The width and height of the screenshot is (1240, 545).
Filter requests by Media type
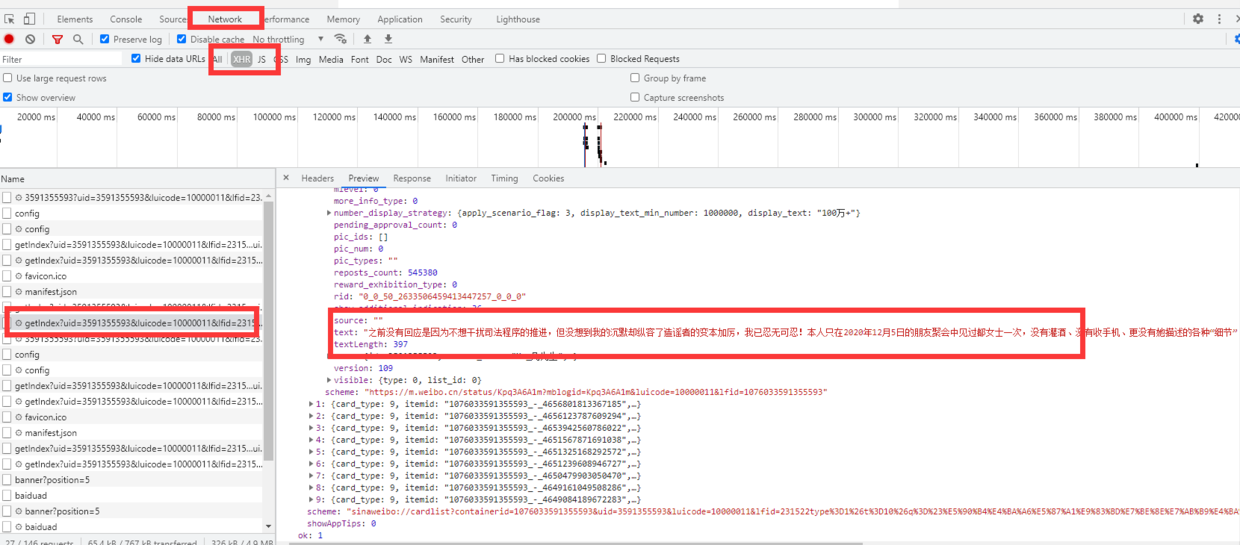331,60
